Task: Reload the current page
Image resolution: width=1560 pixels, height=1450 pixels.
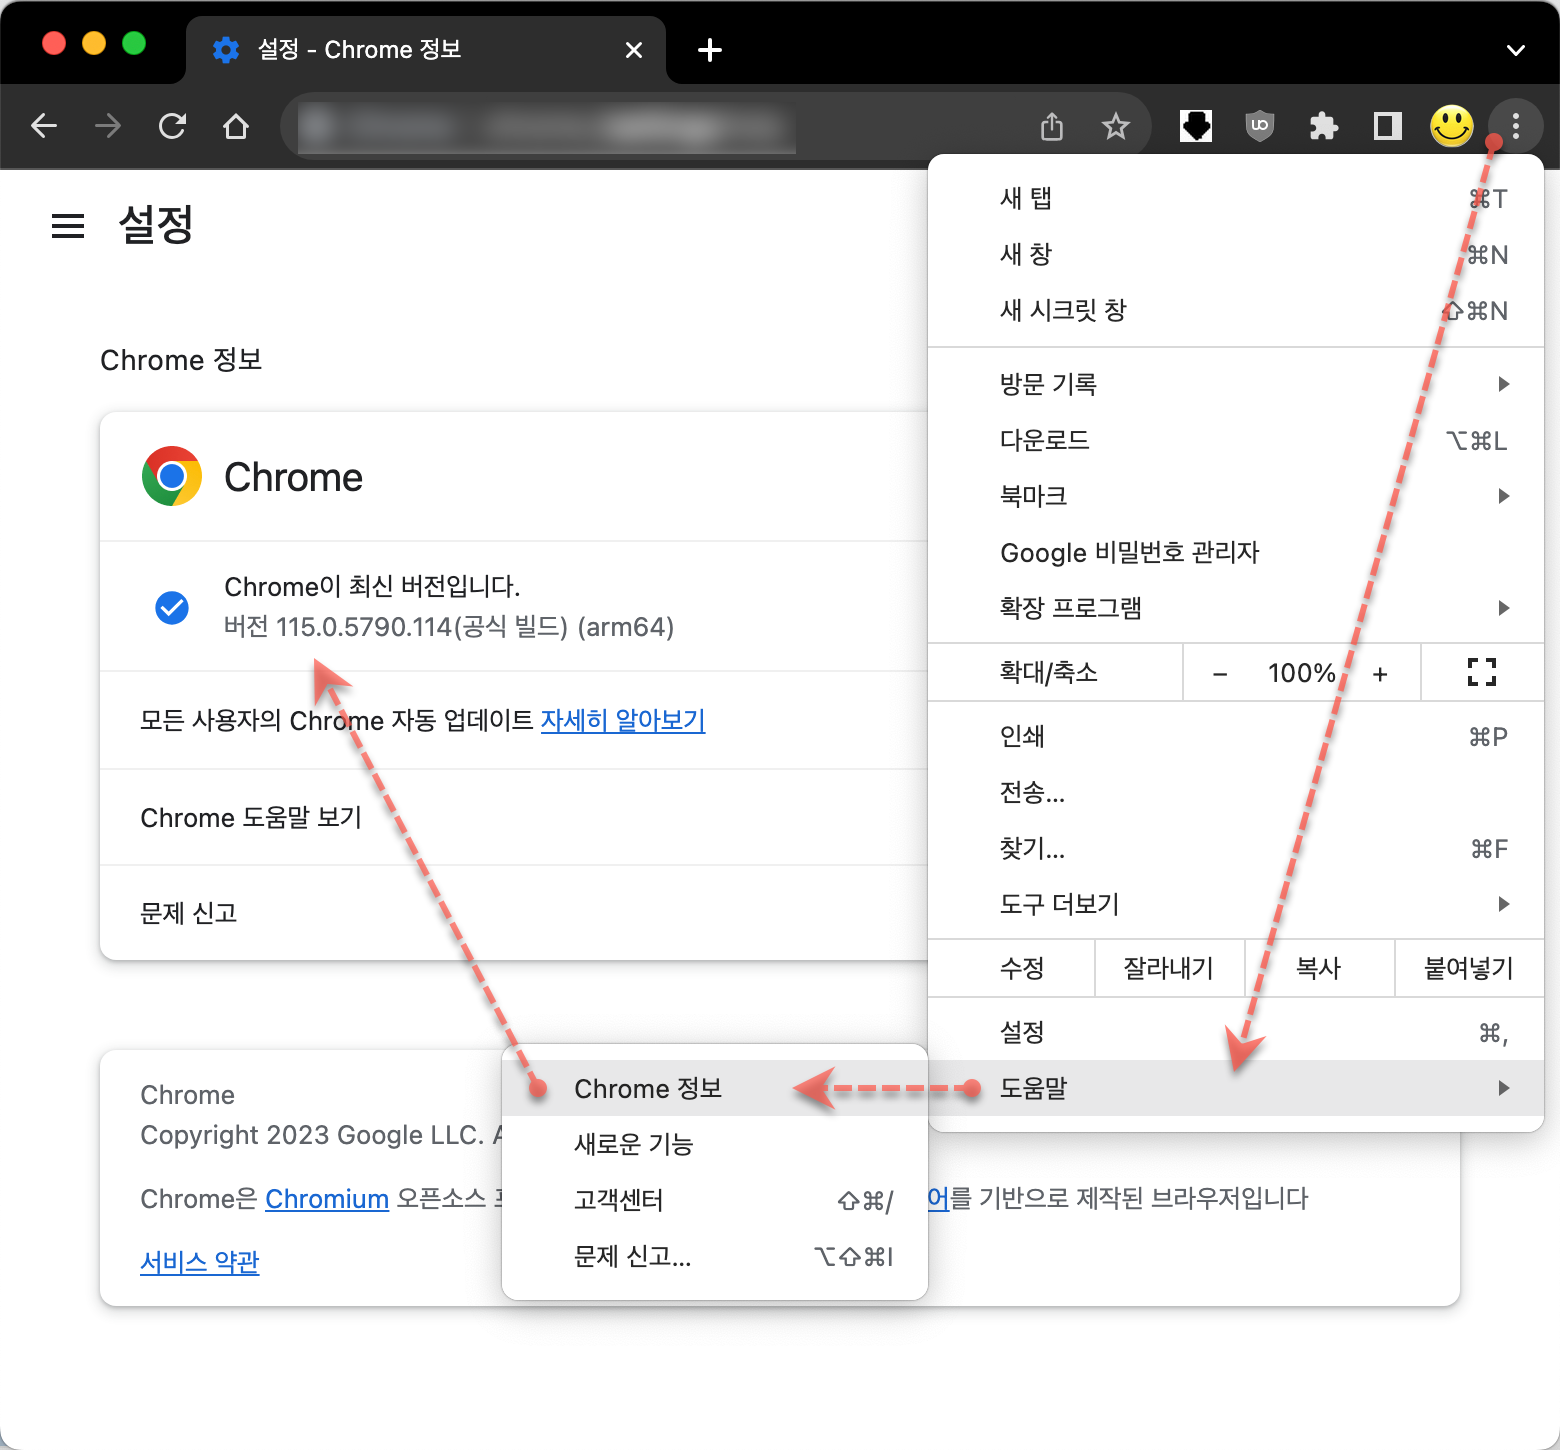Action: pos(172,126)
